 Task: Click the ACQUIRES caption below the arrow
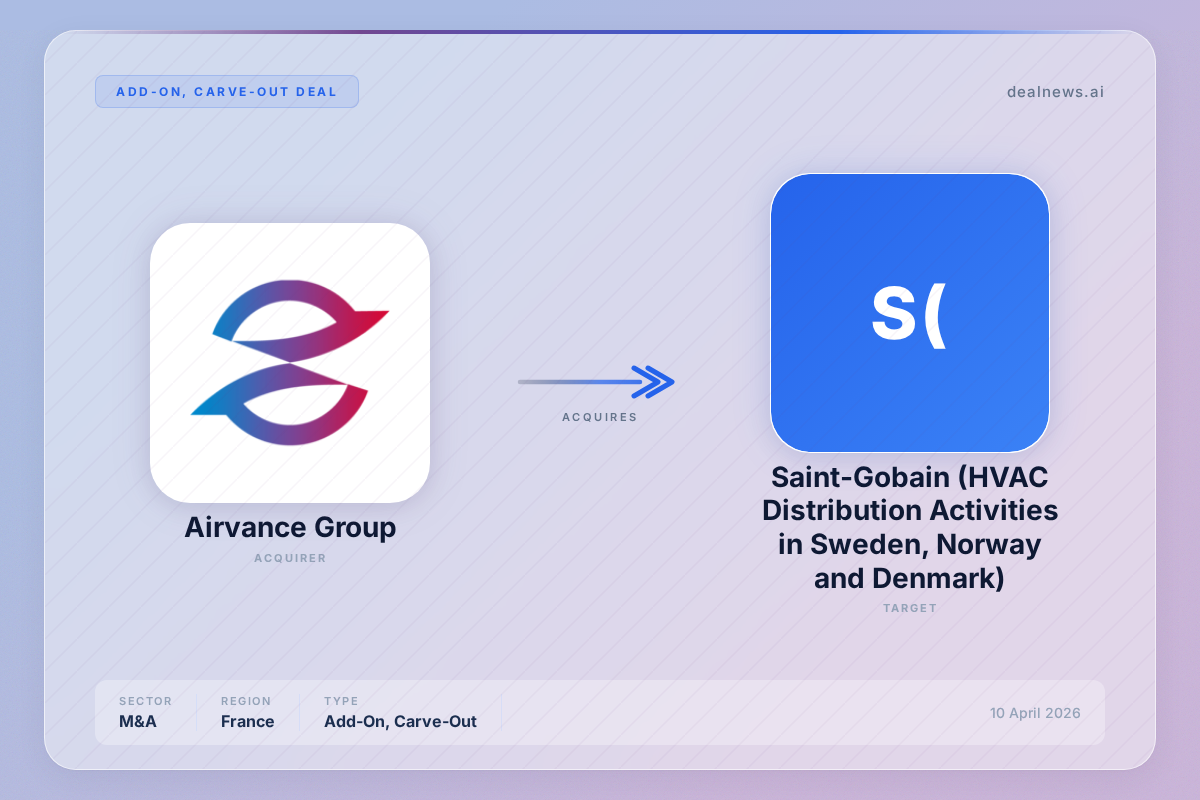599,417
